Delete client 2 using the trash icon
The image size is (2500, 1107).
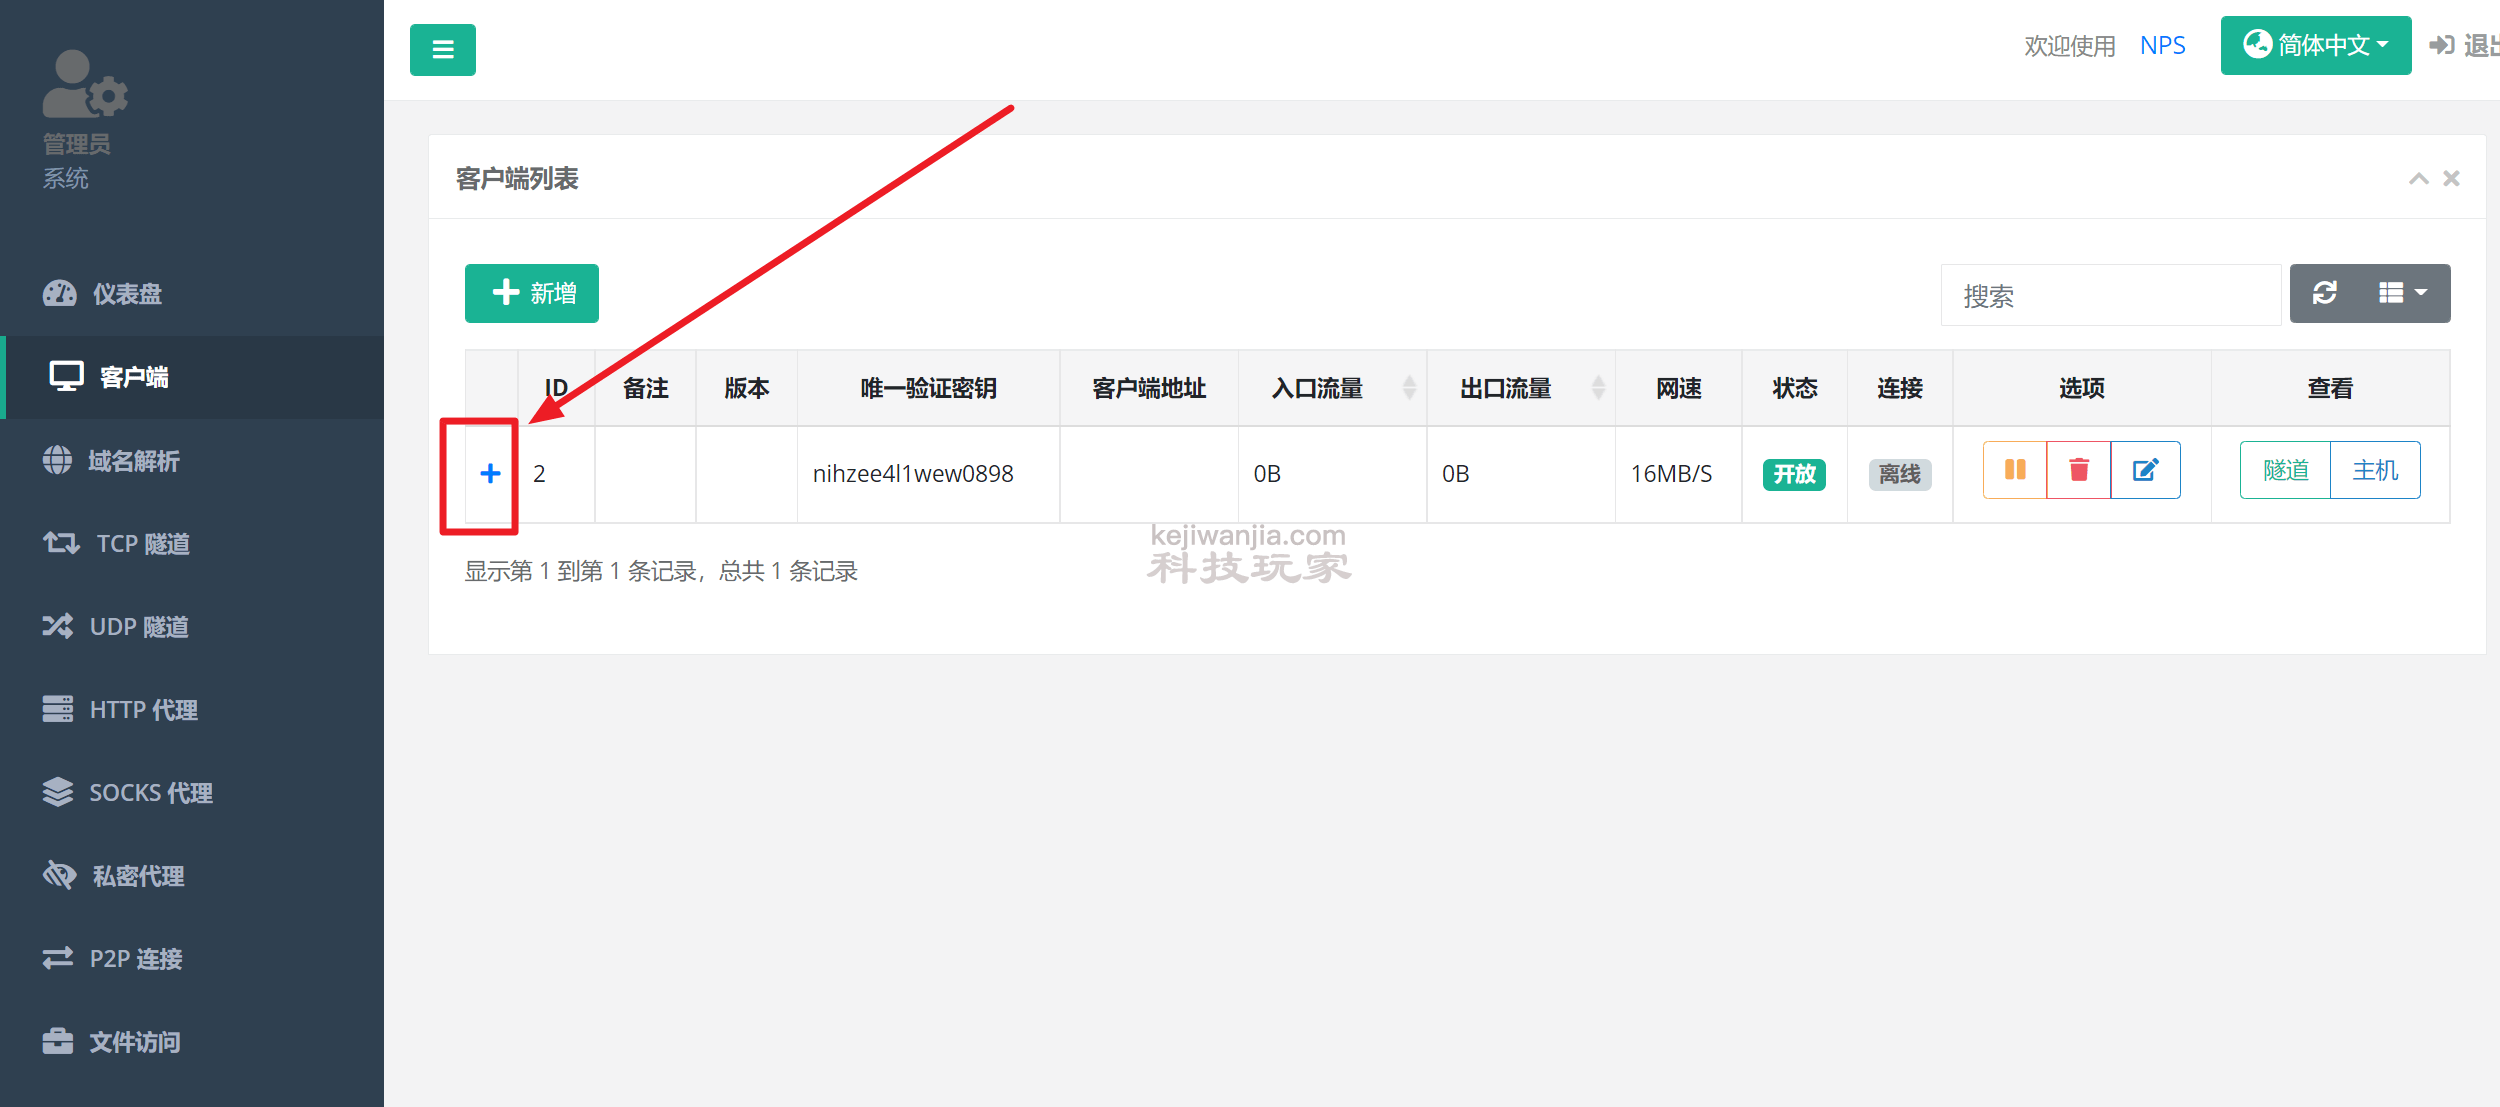[x=2078, y=470]
